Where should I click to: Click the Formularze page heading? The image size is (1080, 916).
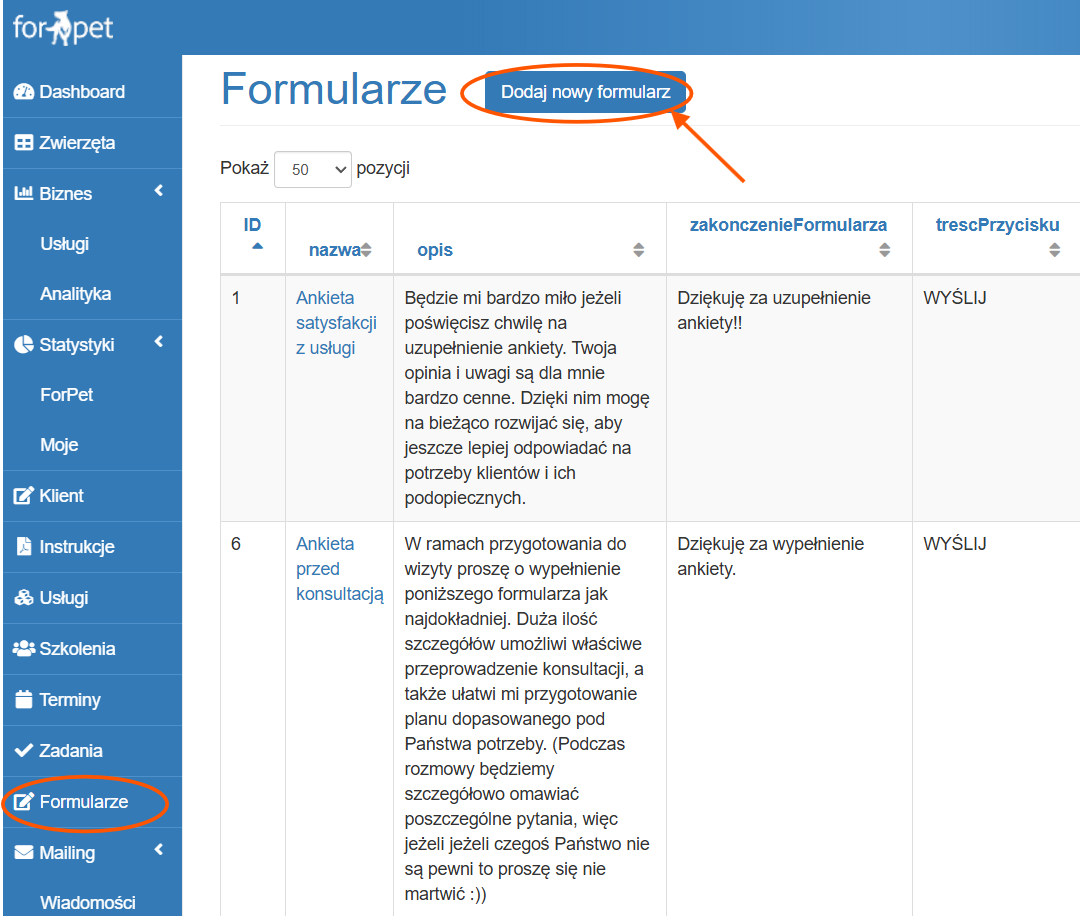(x=334, y=90)
